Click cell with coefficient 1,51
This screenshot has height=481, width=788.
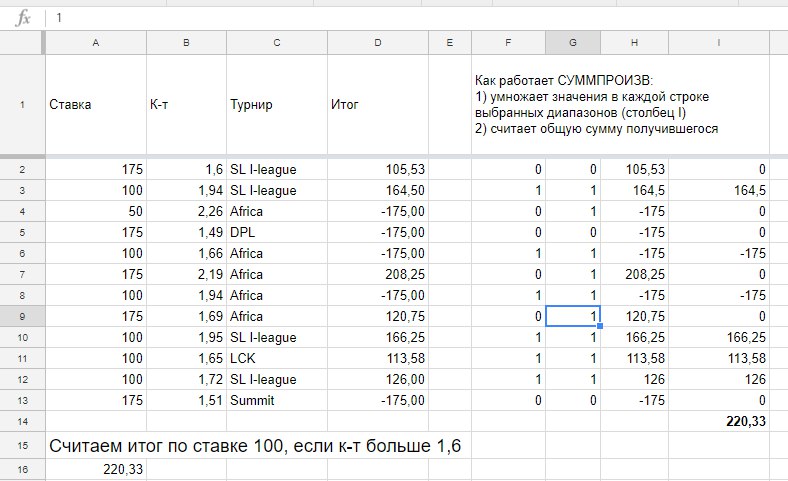click(x=186, y=401)
